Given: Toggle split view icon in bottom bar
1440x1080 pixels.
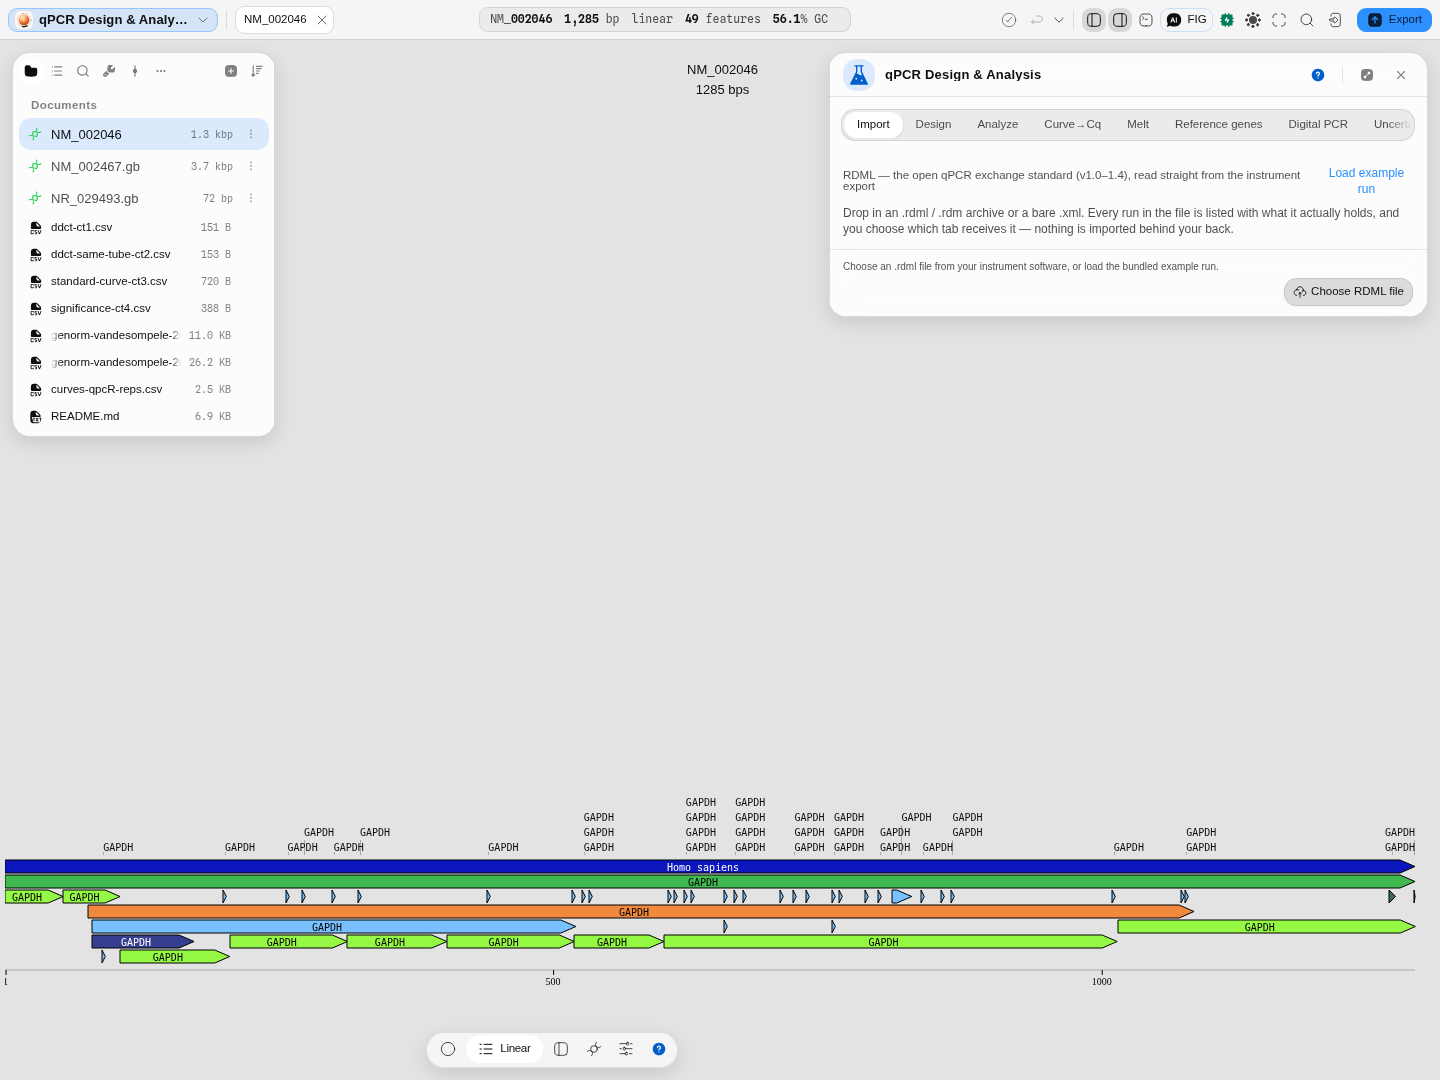Looking at the screenshot, I should click(x=561, y=1049).
